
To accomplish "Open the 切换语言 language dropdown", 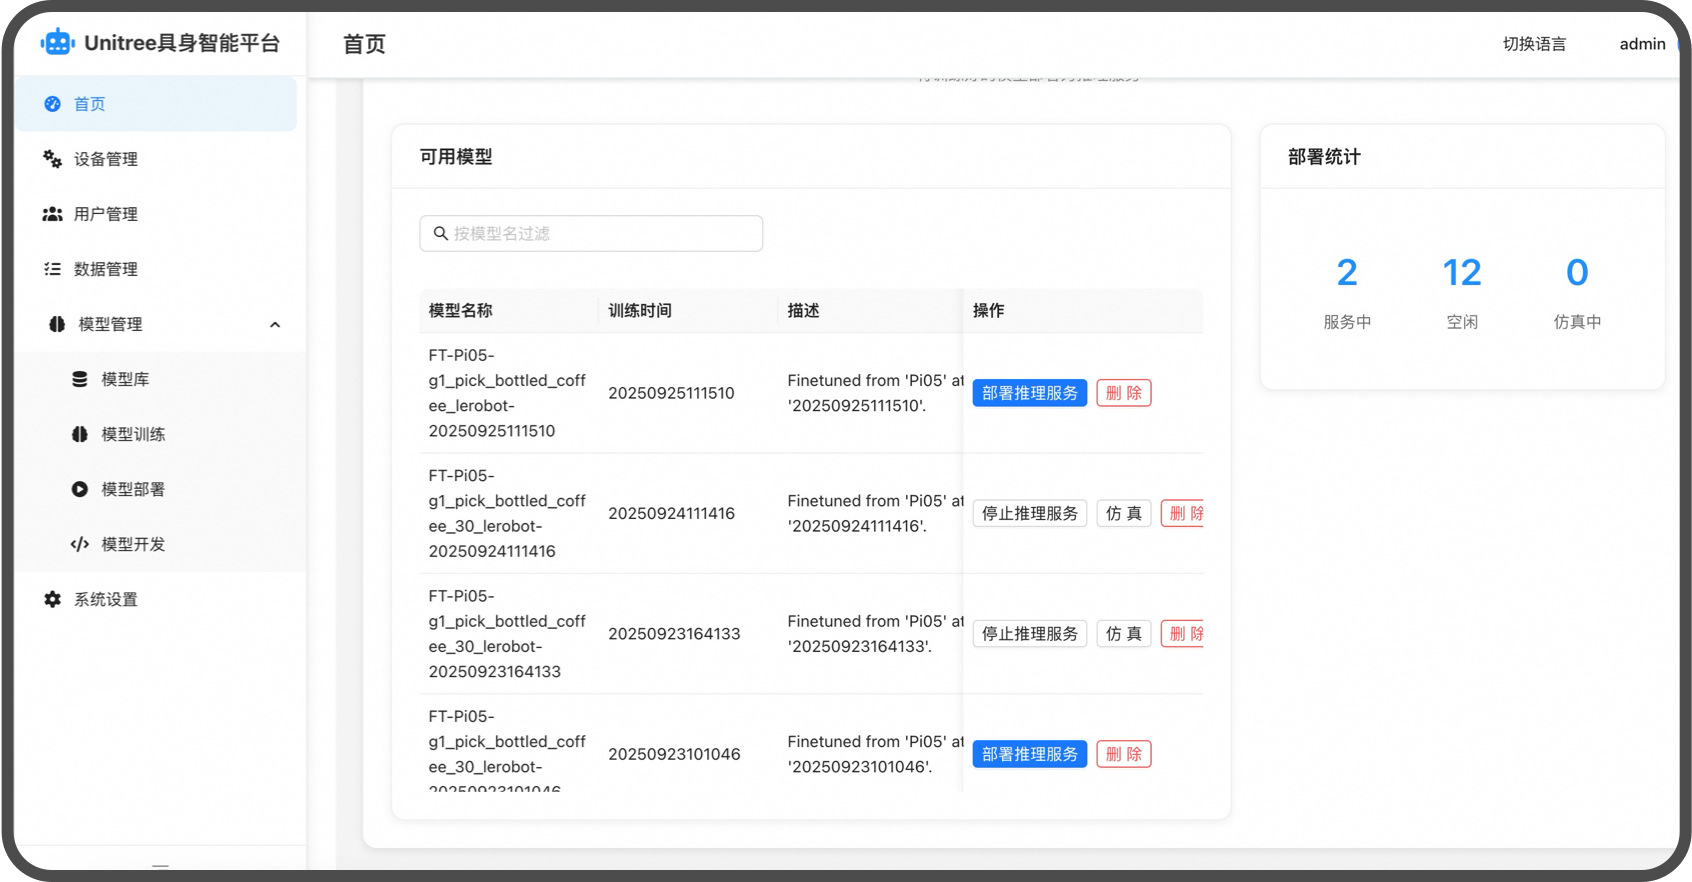I will pyautogui.click(x=1534, y=44).
